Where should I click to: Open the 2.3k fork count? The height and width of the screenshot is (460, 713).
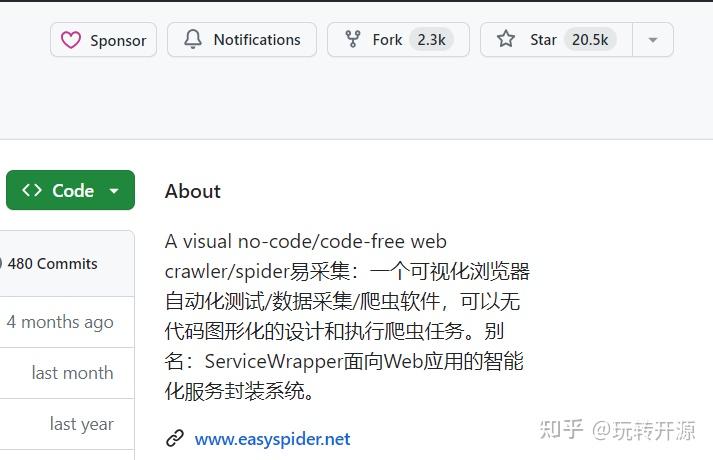pos(431,40)
